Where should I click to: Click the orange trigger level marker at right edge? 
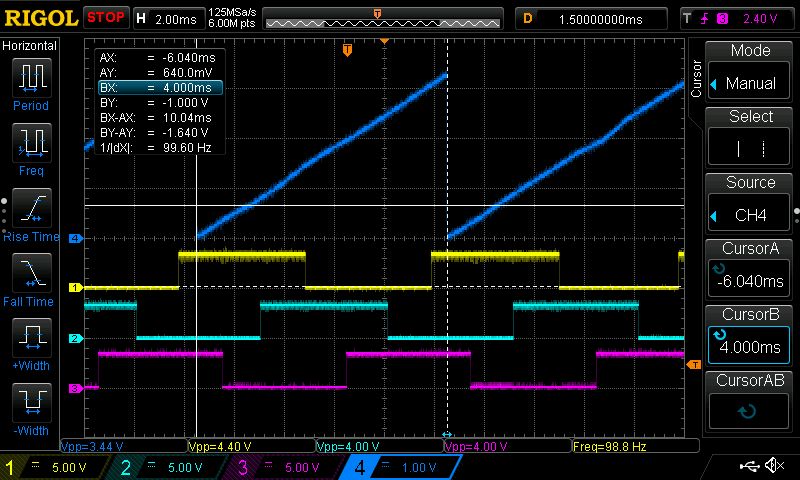point(694,364)
